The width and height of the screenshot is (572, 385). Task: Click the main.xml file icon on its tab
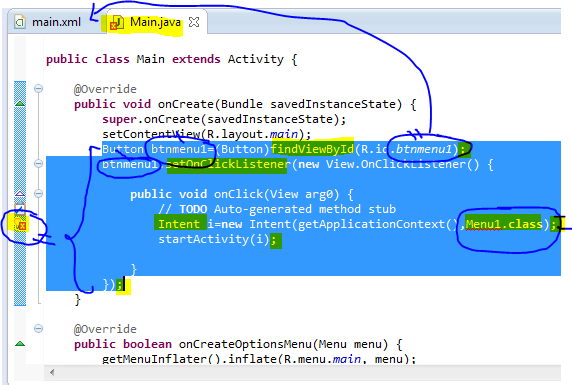pos(20,22)
